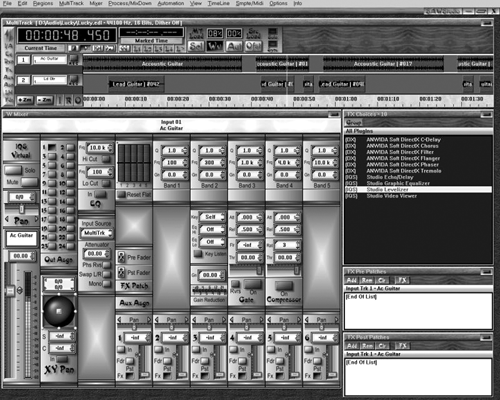Click the -Zm zoom out button

(x=44, y=100)
